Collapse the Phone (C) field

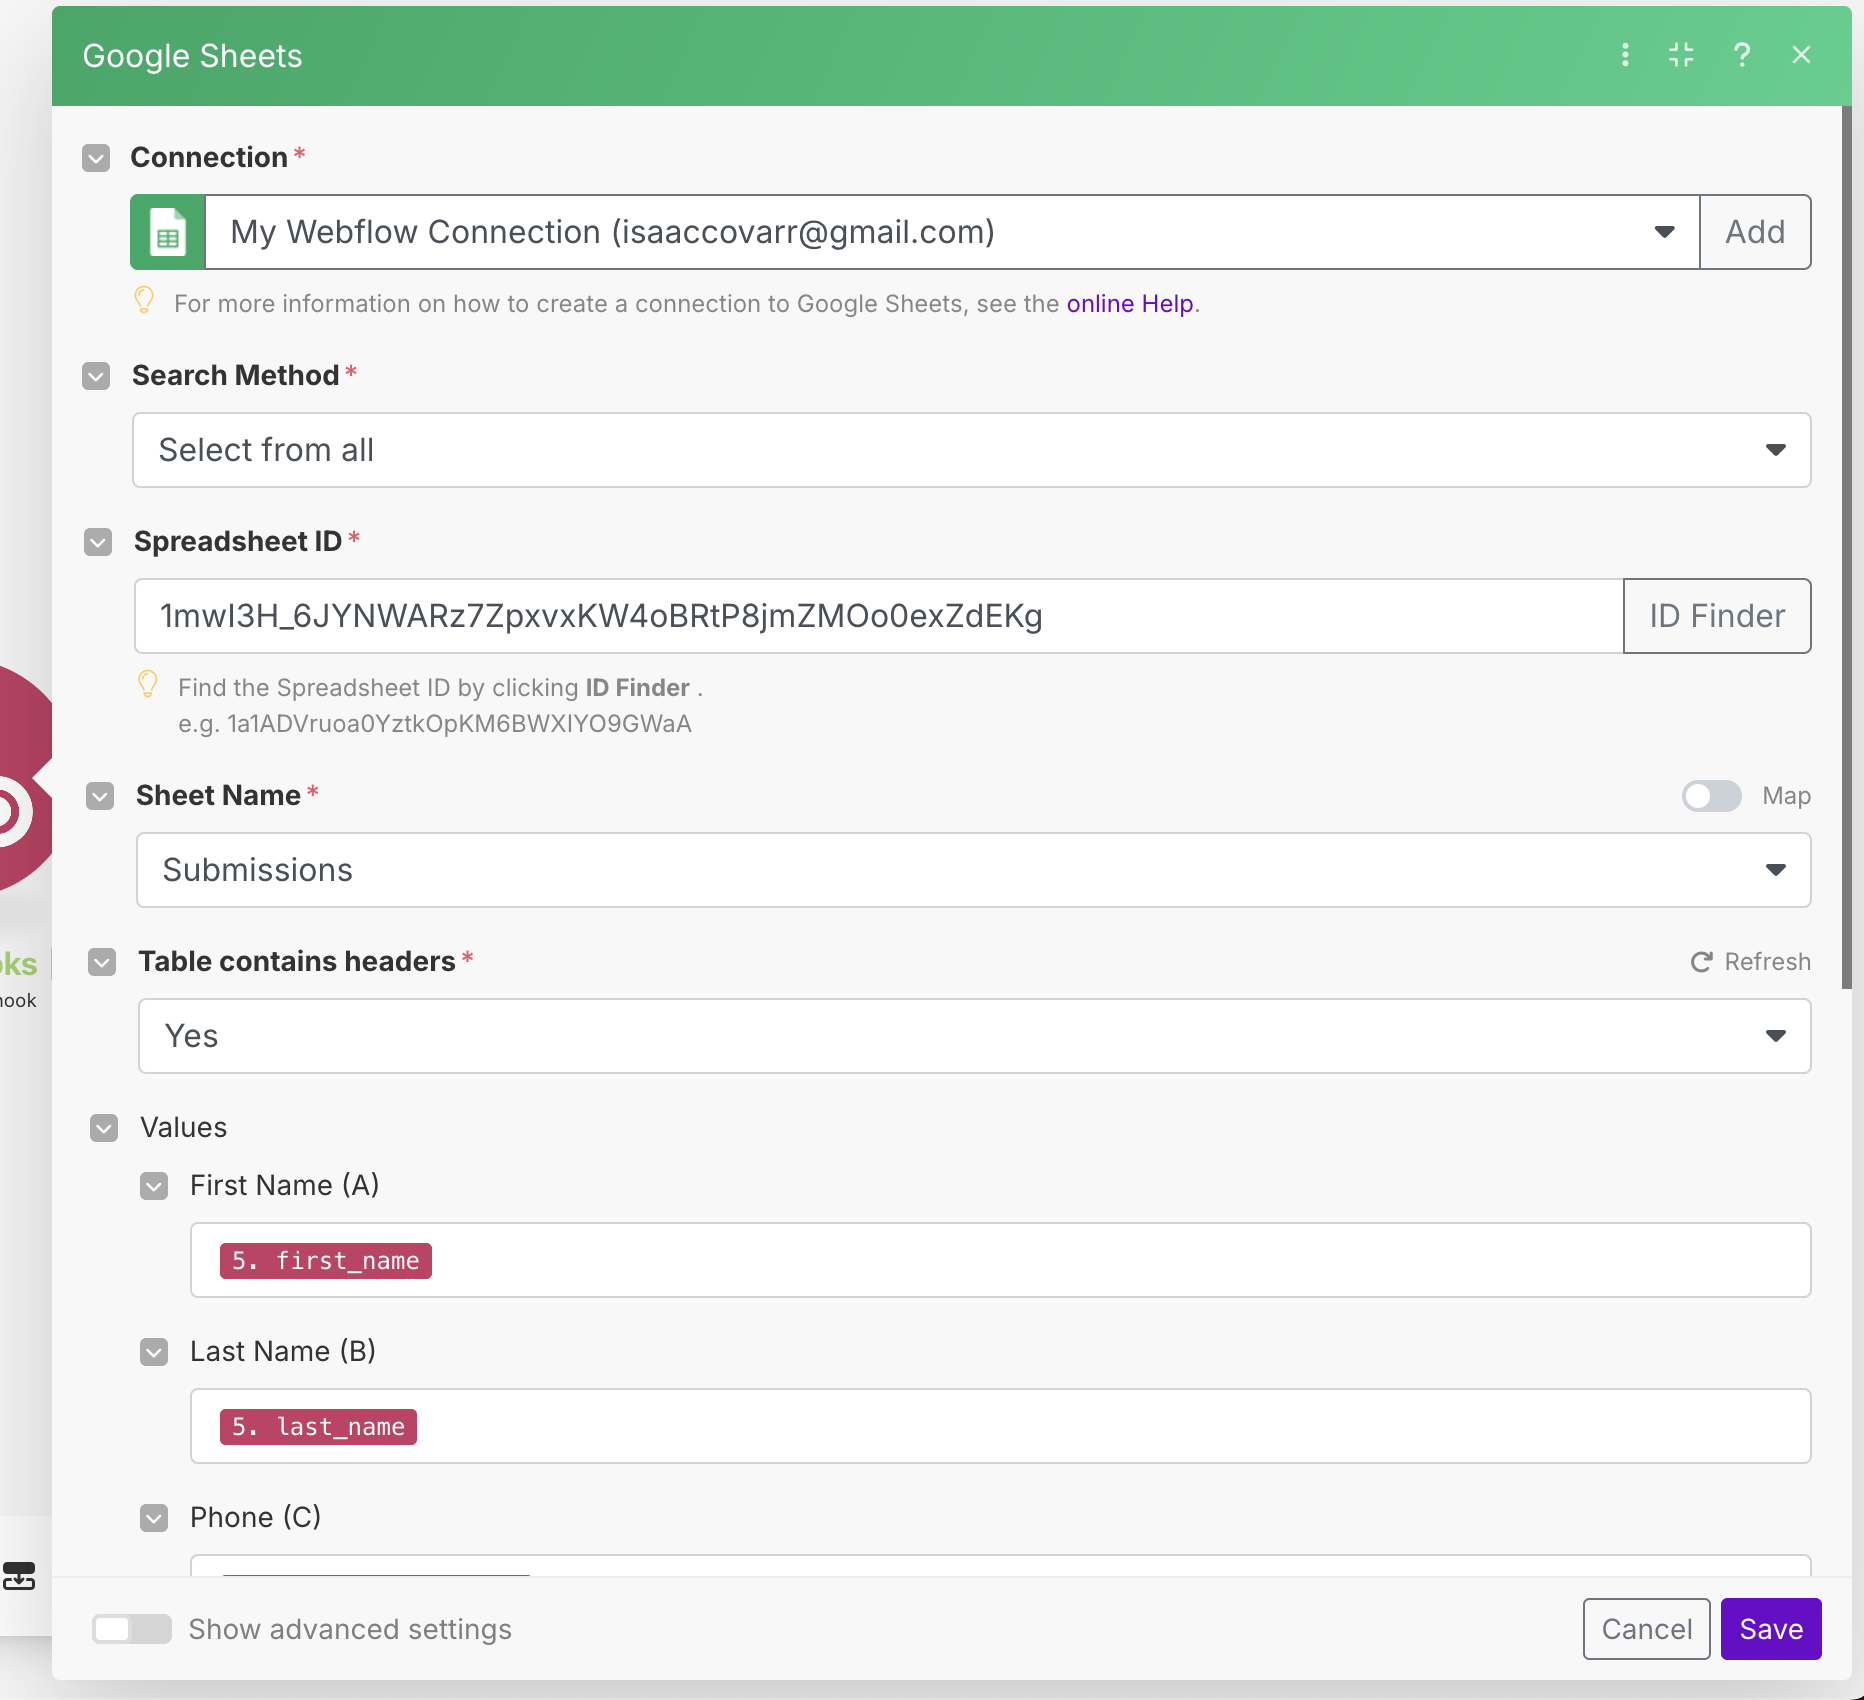coord(154,1518)
